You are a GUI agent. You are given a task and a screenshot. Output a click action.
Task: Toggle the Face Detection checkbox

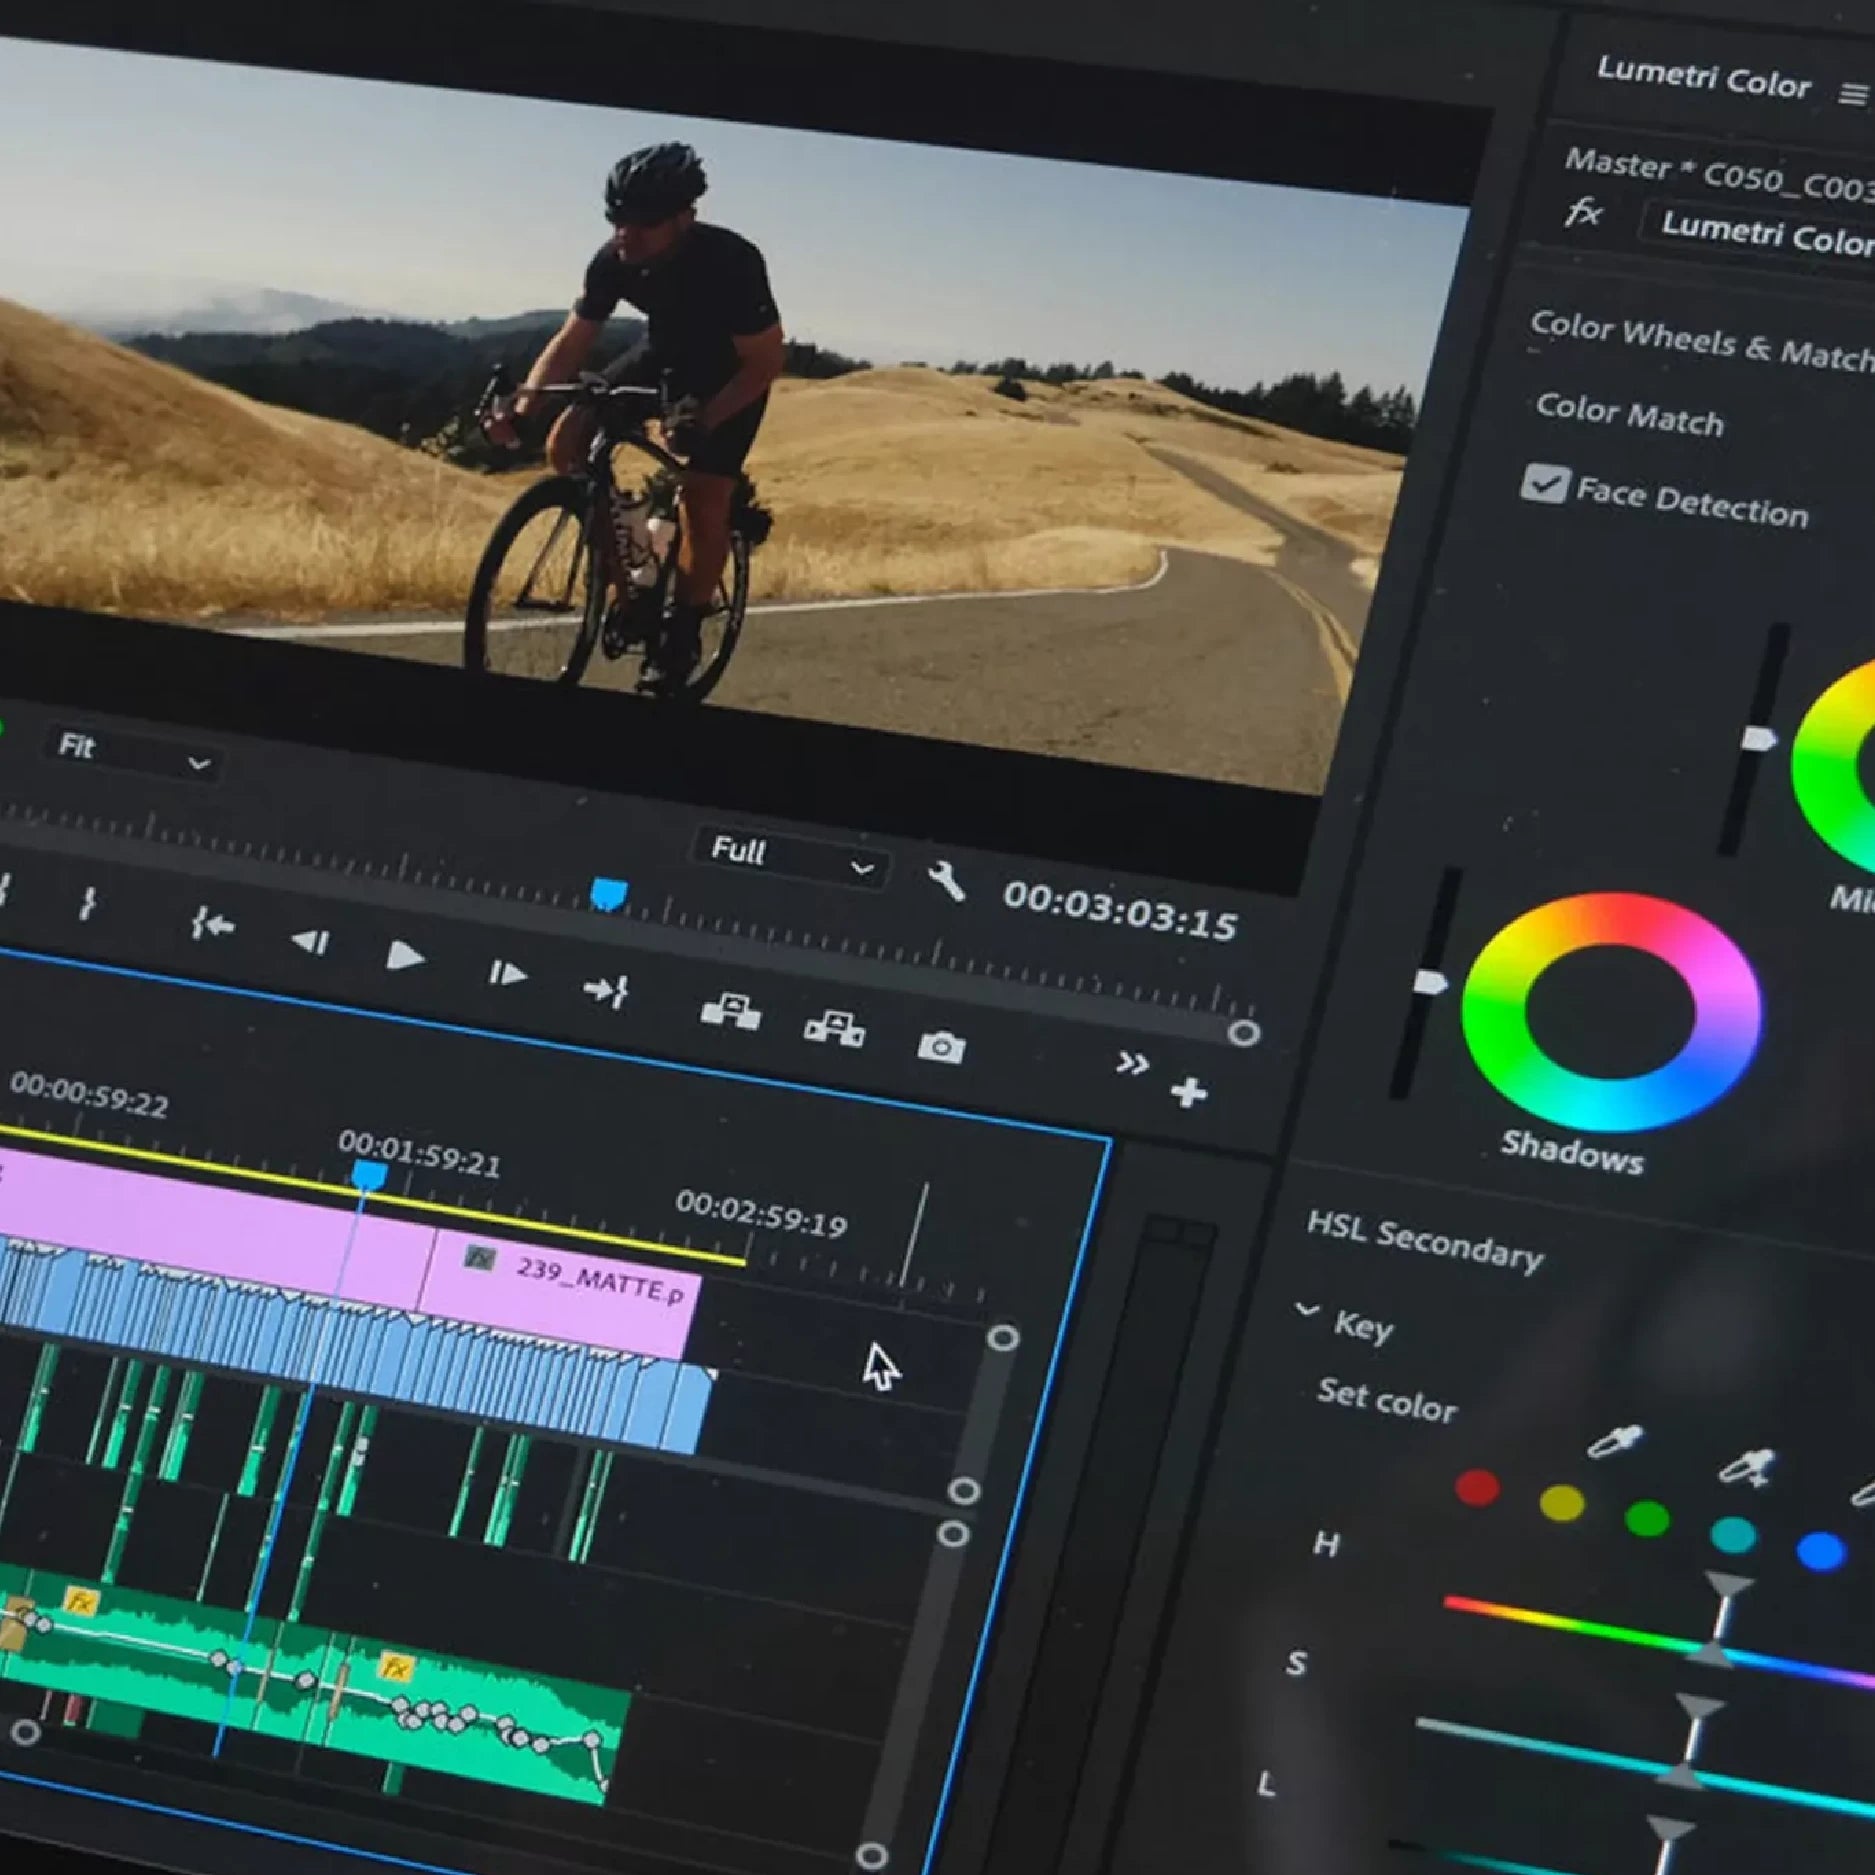pos(1544,485)
